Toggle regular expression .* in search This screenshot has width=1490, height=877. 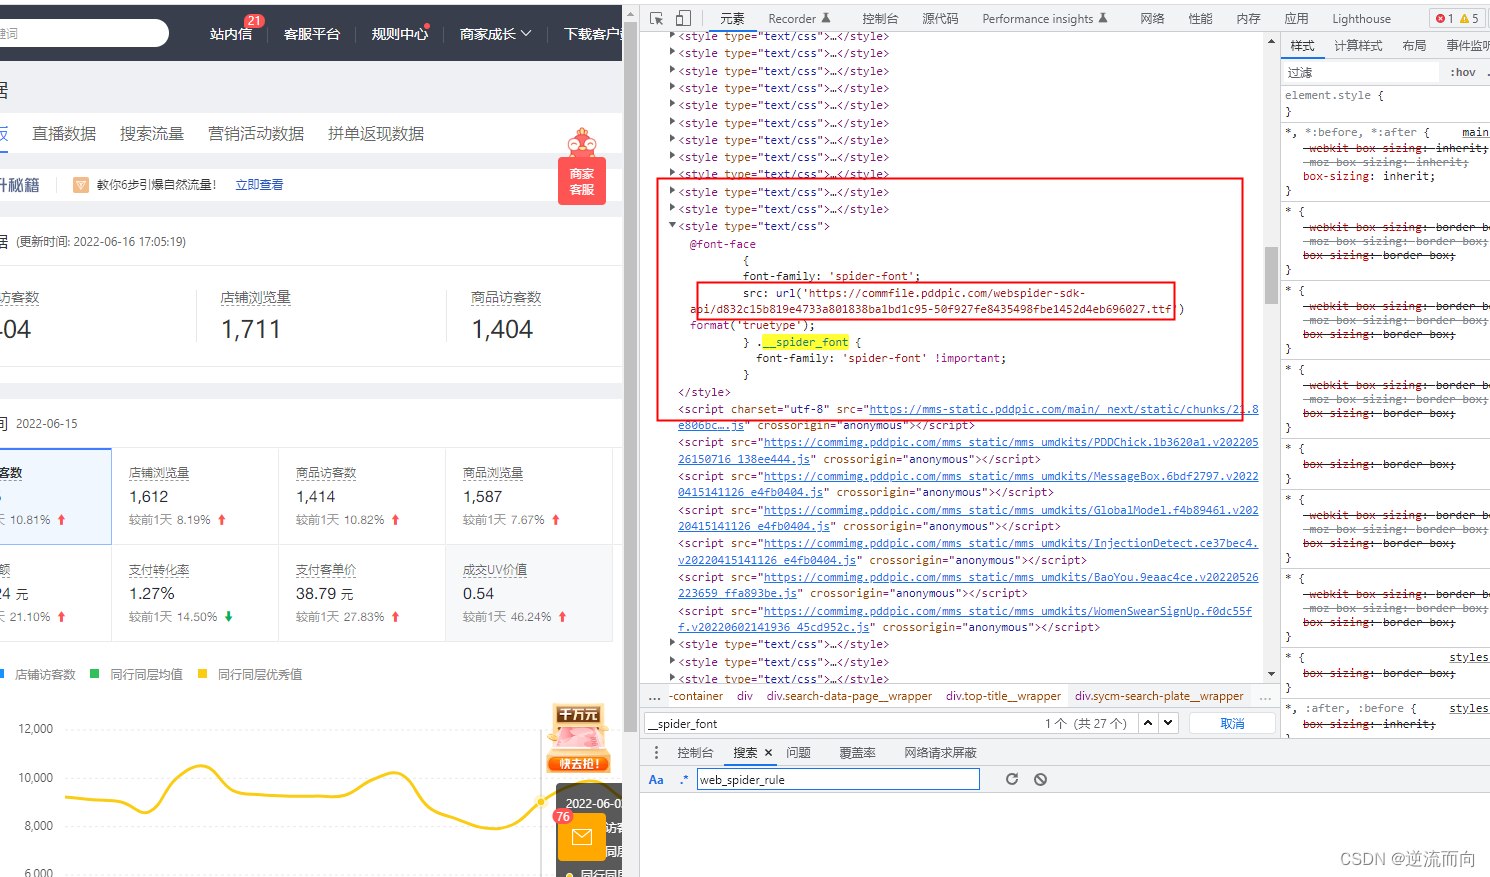684,779
